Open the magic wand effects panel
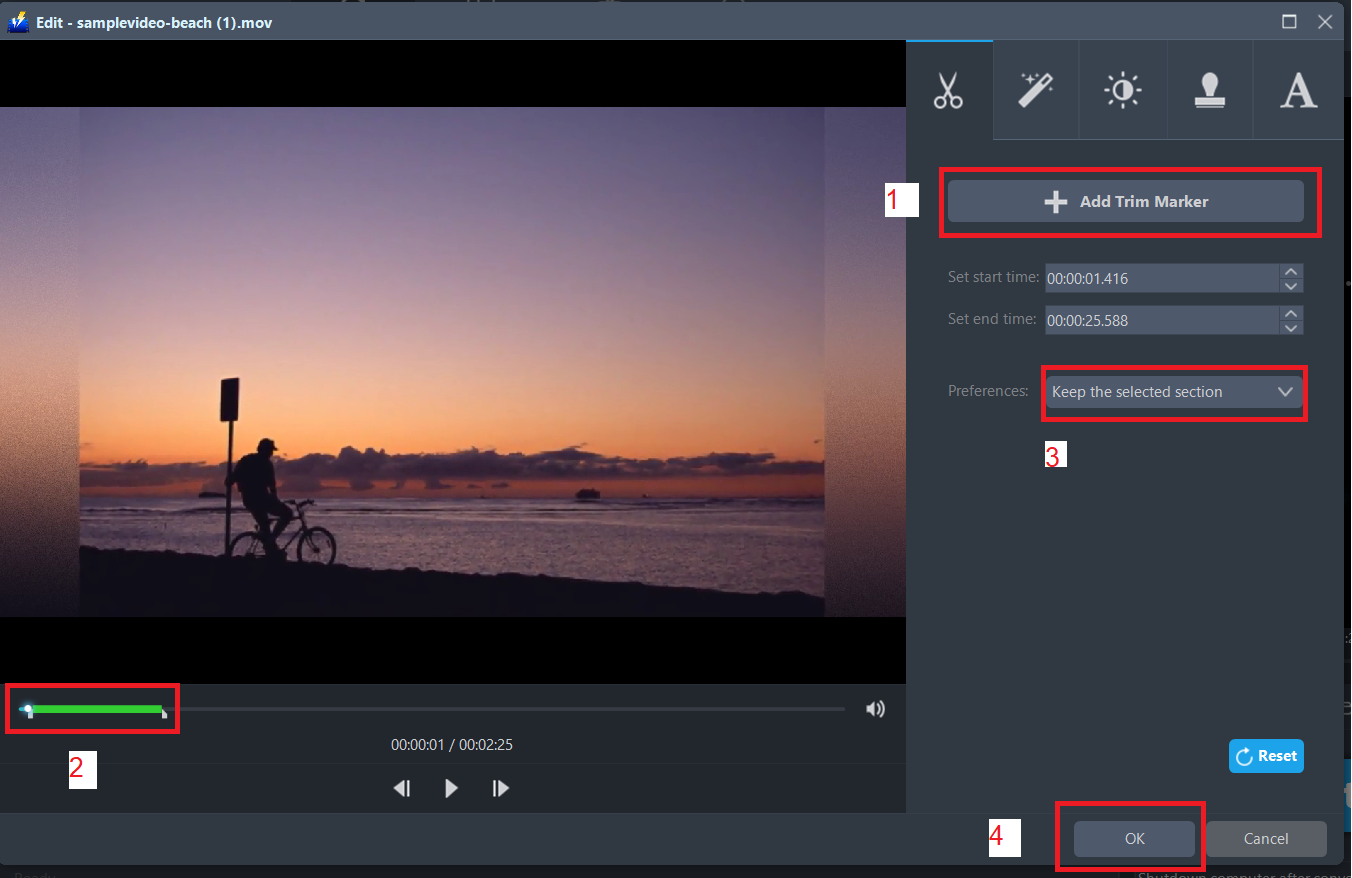This screenshot has height=878, width=1352. coord(1035,90)
